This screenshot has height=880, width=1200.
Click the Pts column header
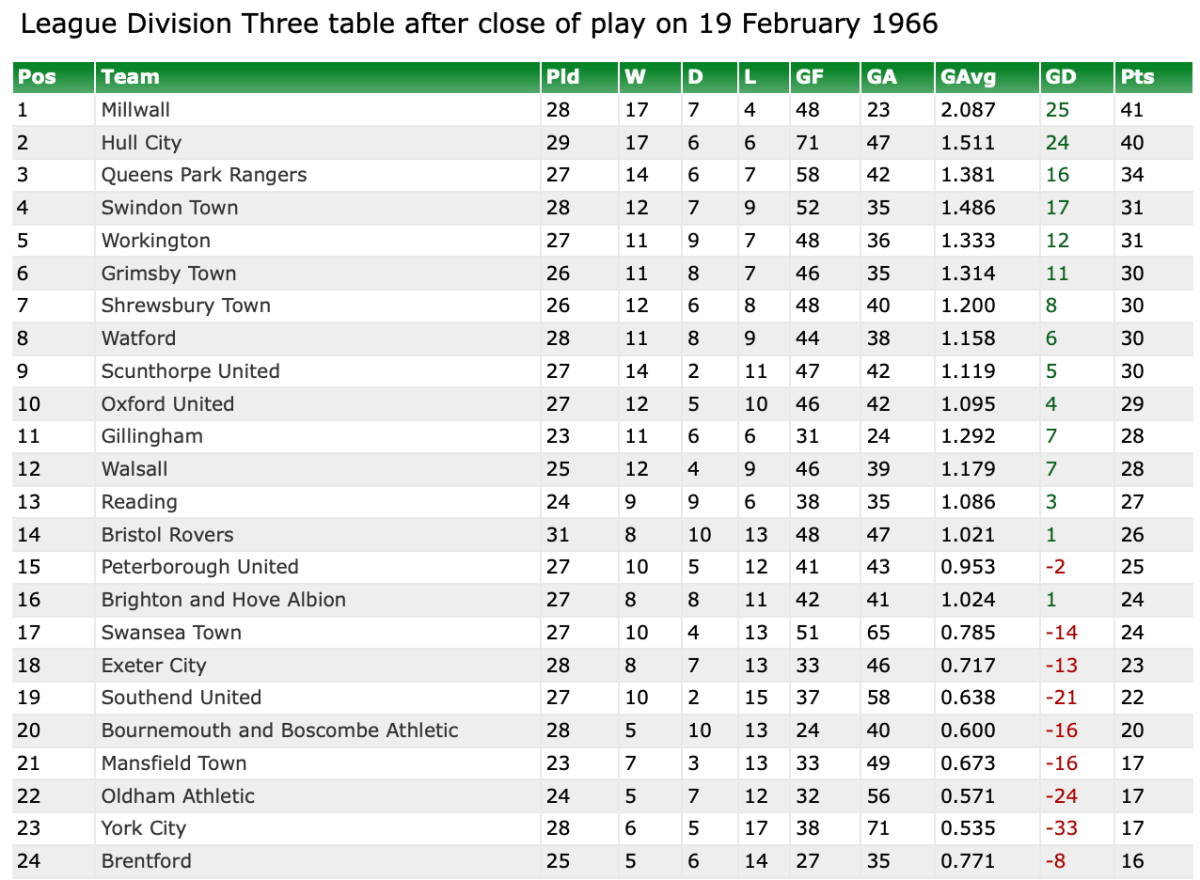click(x=1138, y=77)
